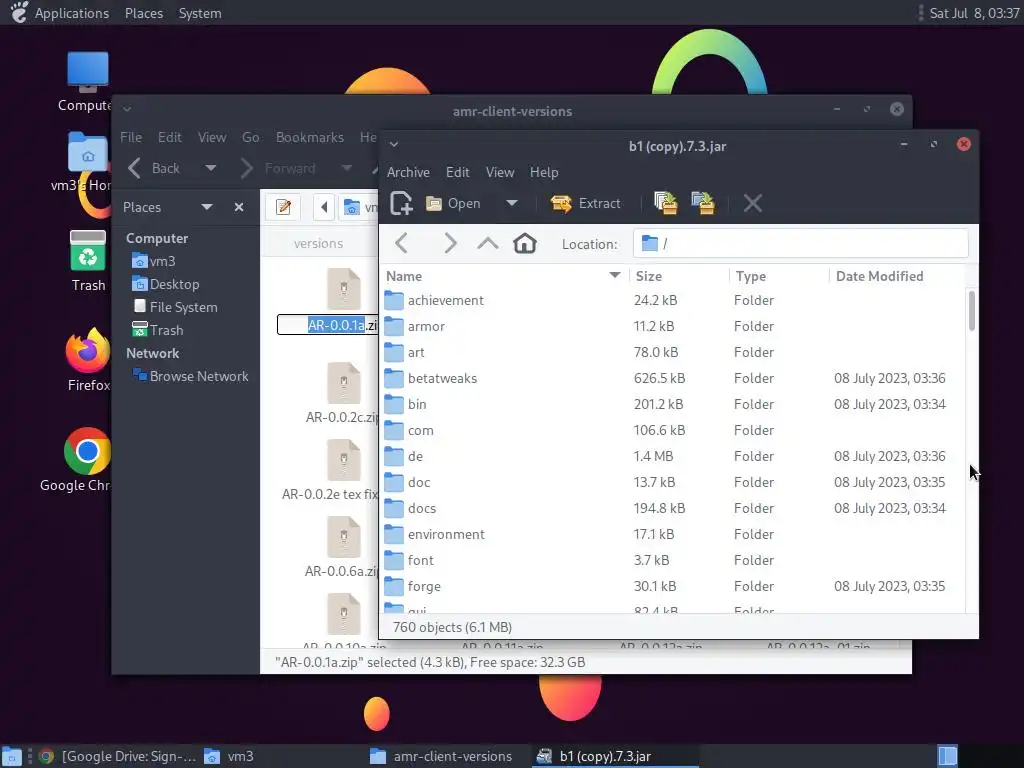Expand Forward history dropdown arrow

(x=347, y=168)
